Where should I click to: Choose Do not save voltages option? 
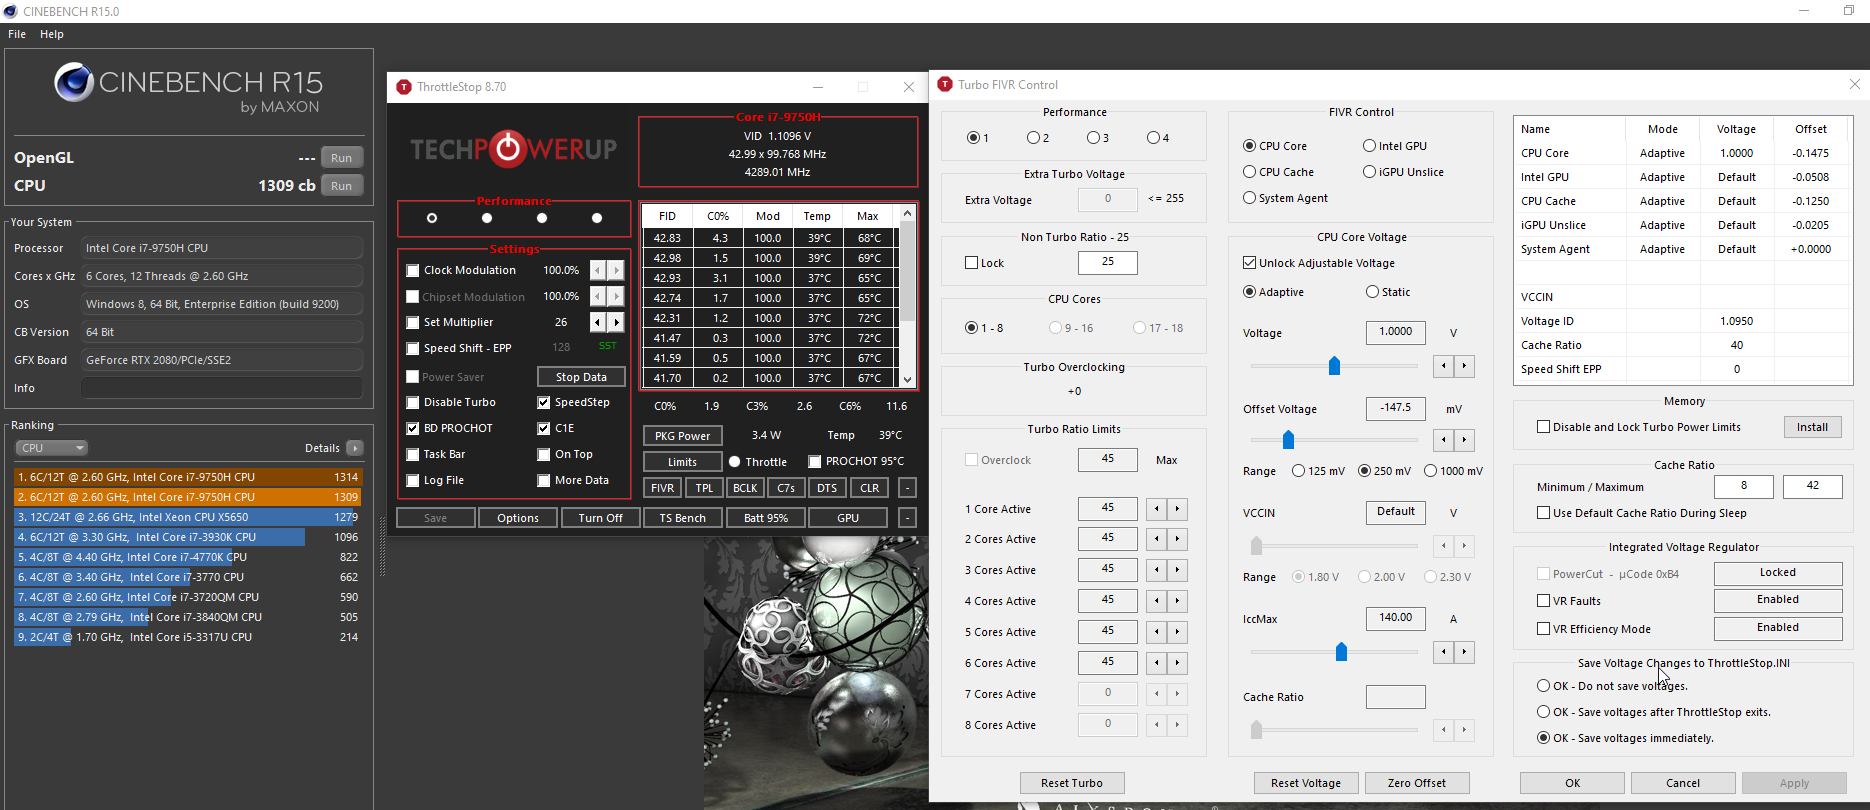click(x=1543, y=686)
